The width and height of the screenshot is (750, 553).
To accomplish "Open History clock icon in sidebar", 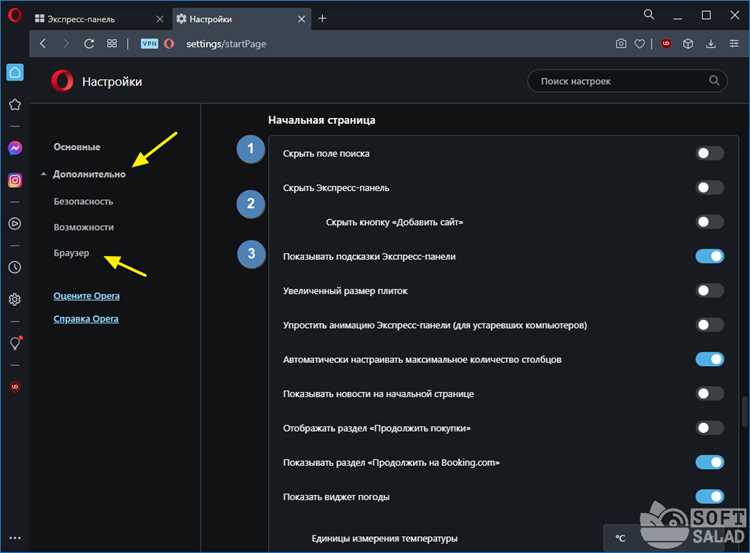I will point(15,267).
